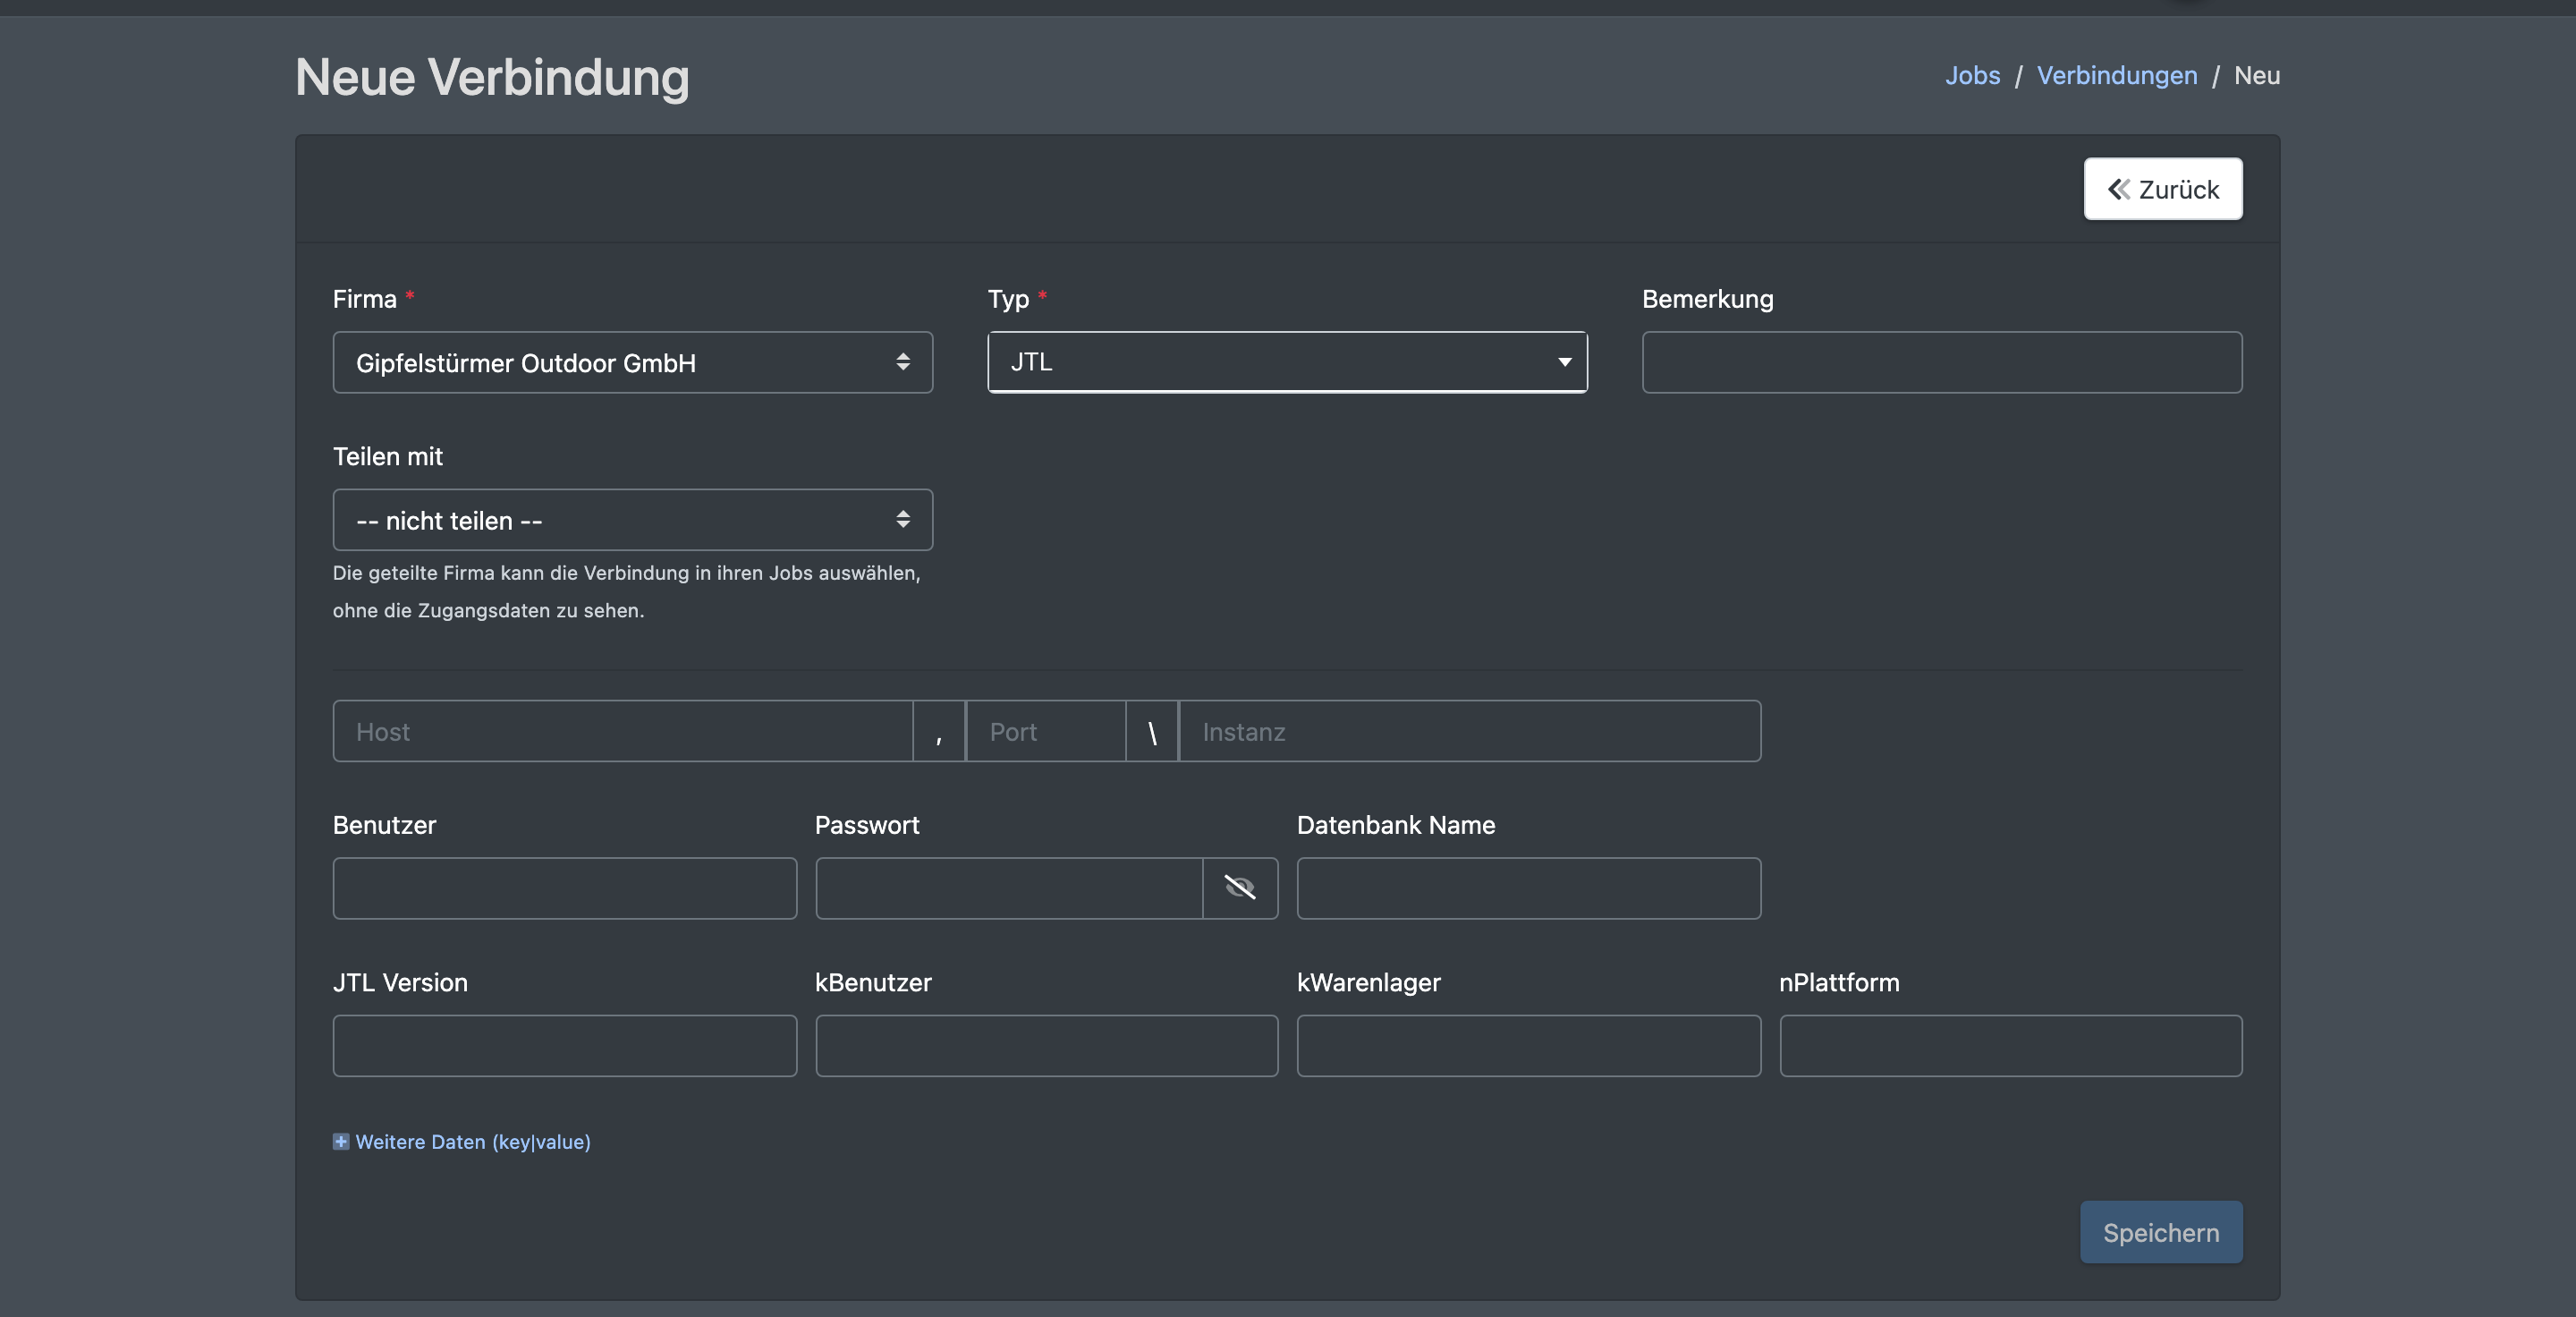
Task: Click the Neue Verbindung heading
Action: pyautogui.click(x=492, y=77)
